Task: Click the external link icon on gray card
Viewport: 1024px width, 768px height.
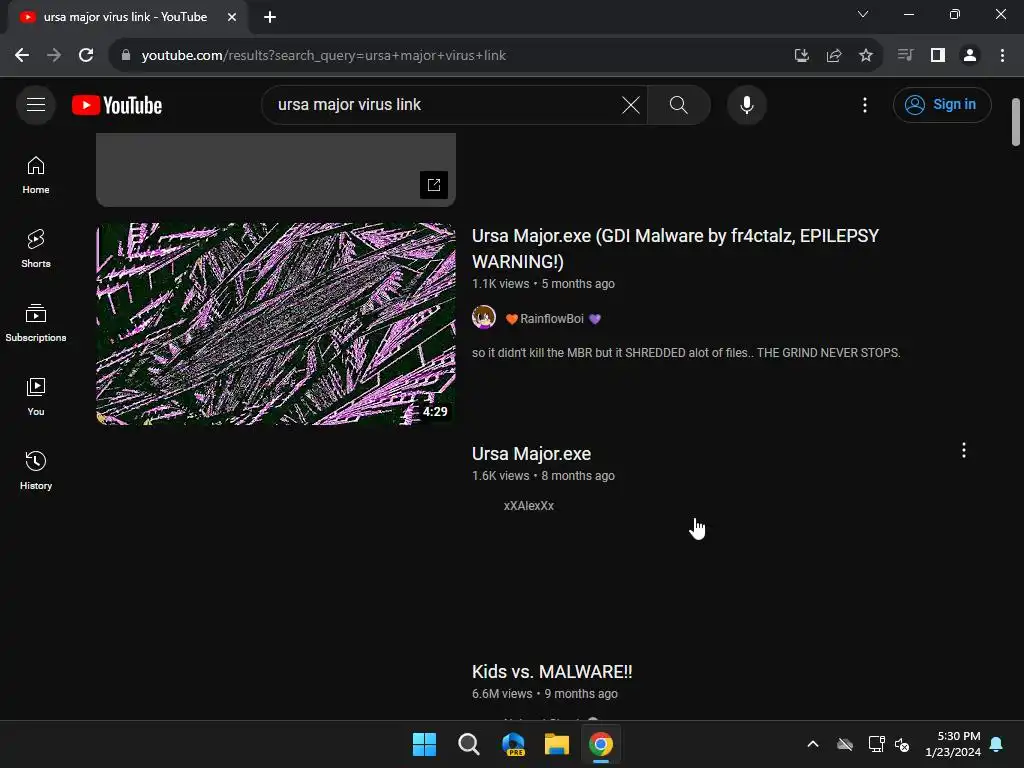Action: tap(434, 185)
